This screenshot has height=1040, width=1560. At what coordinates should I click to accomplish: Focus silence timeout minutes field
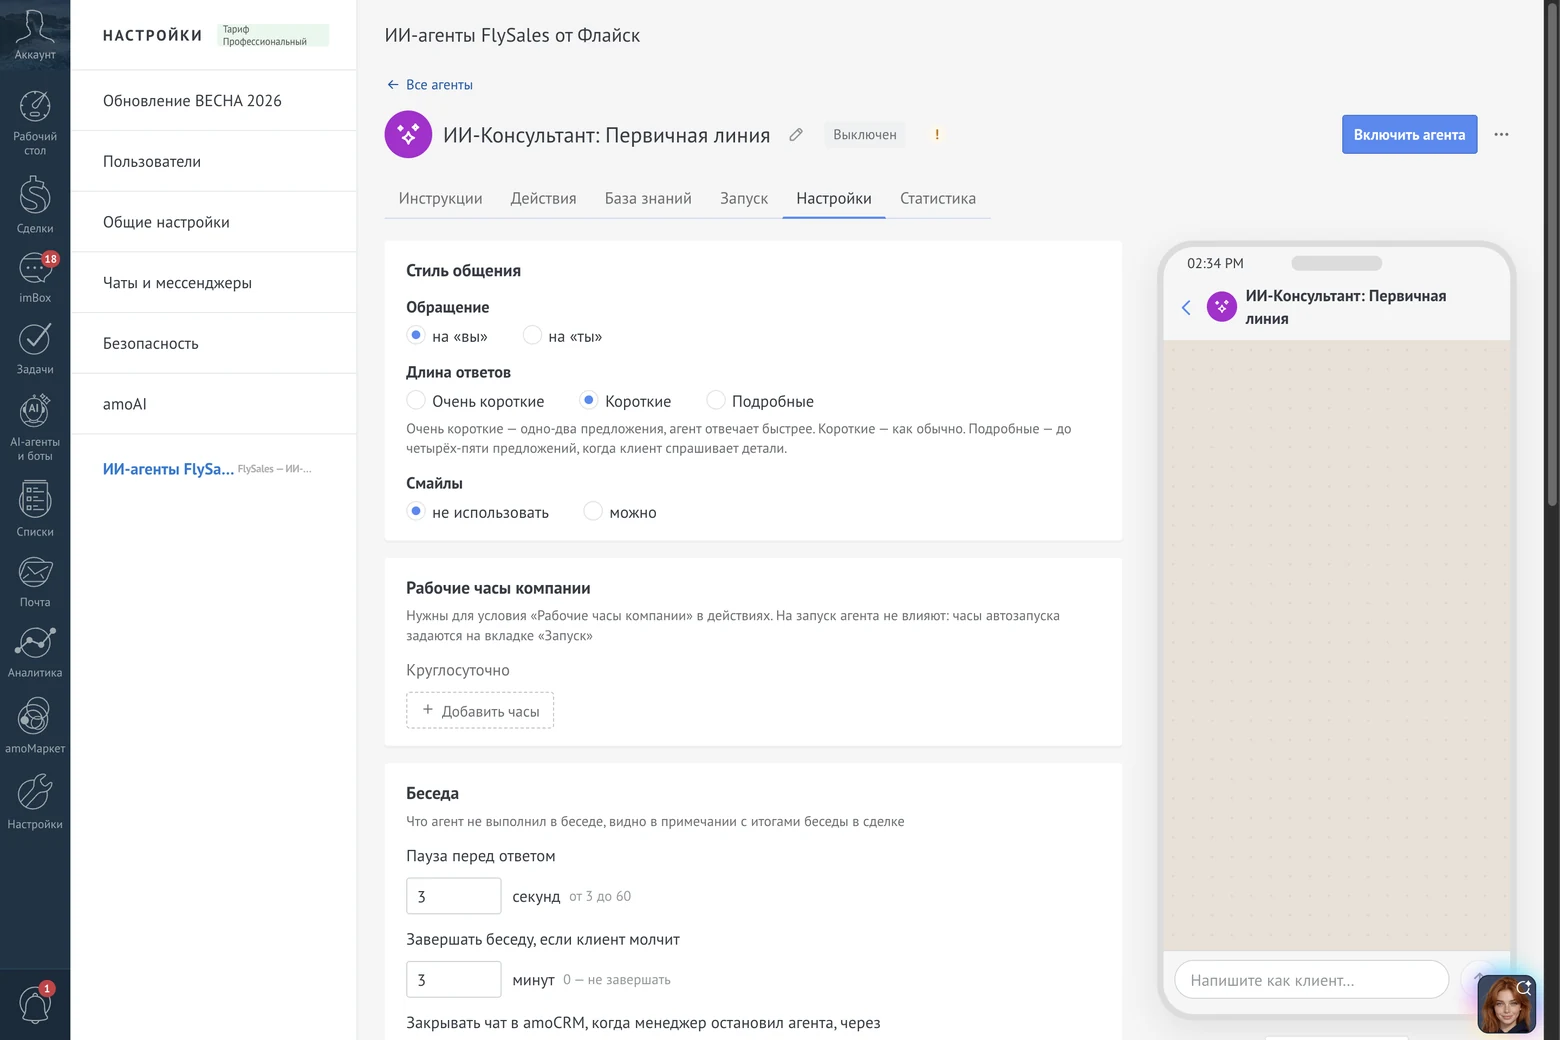[453, 979]
